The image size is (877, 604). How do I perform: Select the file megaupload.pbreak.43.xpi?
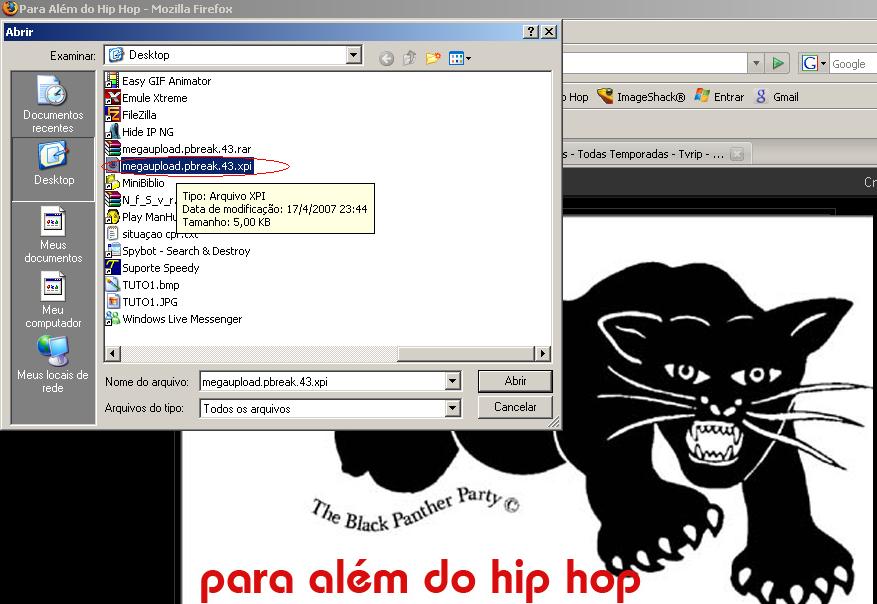tap(187, 166)
